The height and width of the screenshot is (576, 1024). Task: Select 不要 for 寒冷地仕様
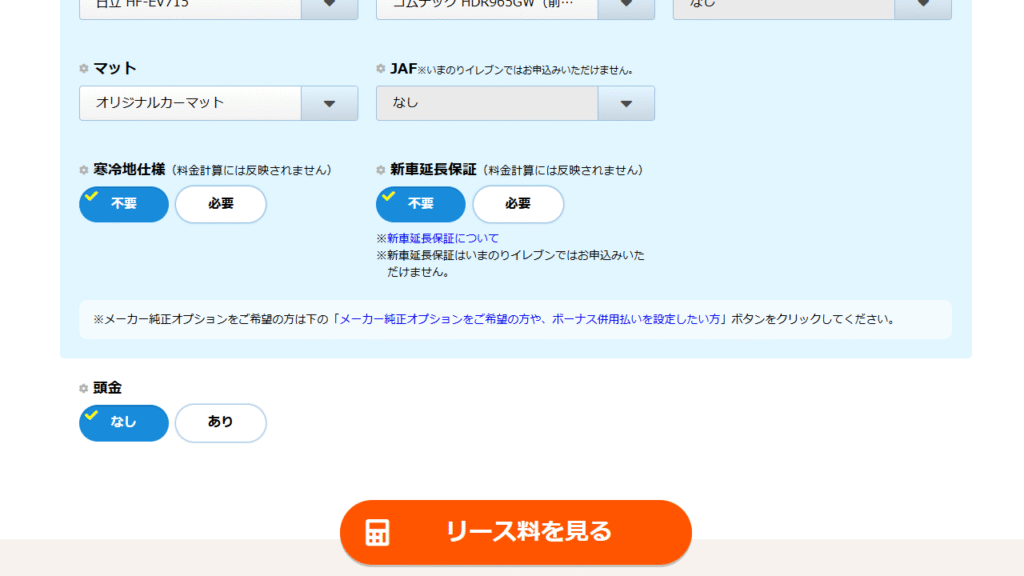point(124,204)
